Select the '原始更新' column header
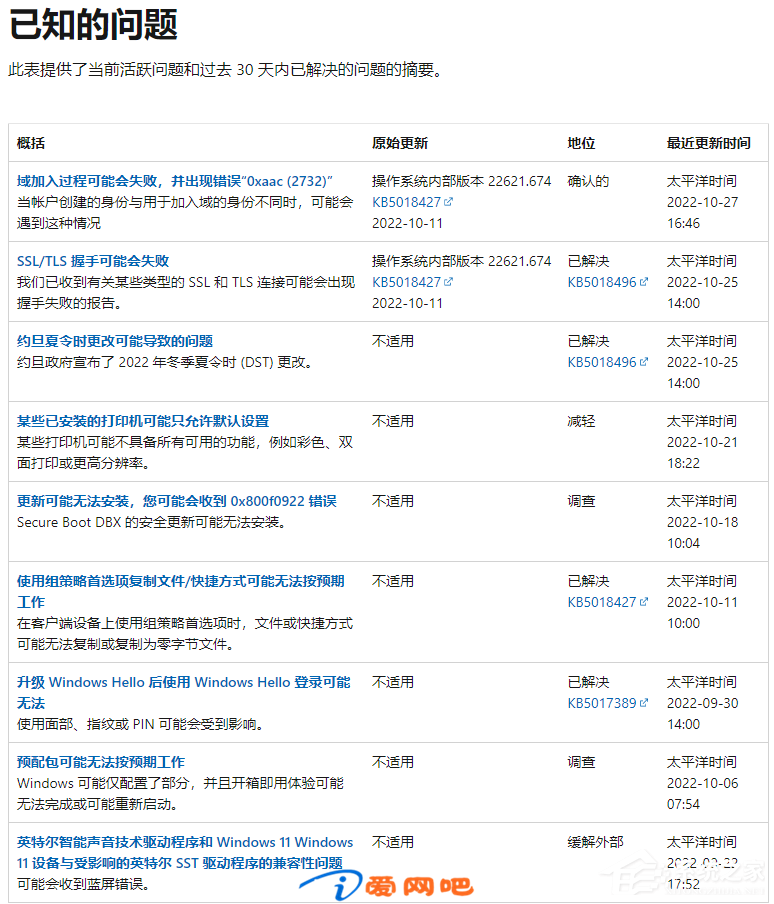The height and width of the screenshot is (904, 774). click(x=399, y=143)
